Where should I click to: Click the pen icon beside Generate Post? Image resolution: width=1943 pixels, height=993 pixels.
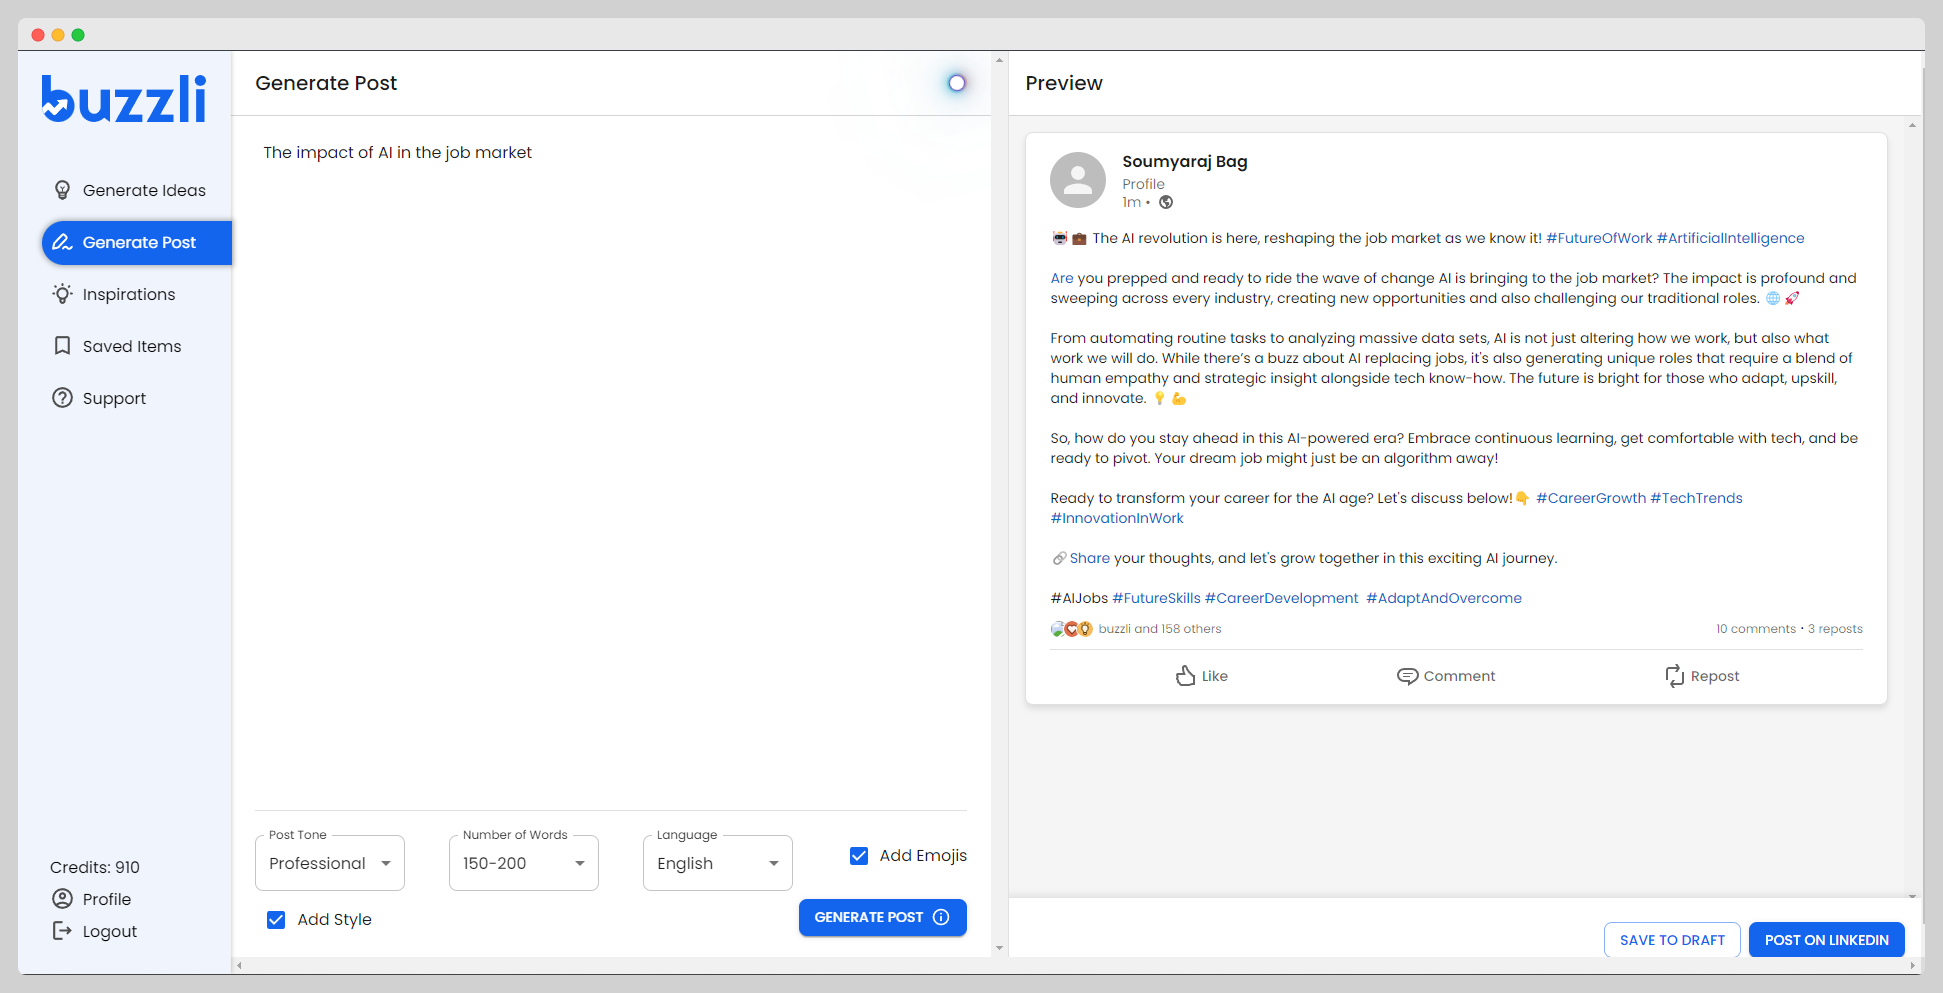click(62, 242)
